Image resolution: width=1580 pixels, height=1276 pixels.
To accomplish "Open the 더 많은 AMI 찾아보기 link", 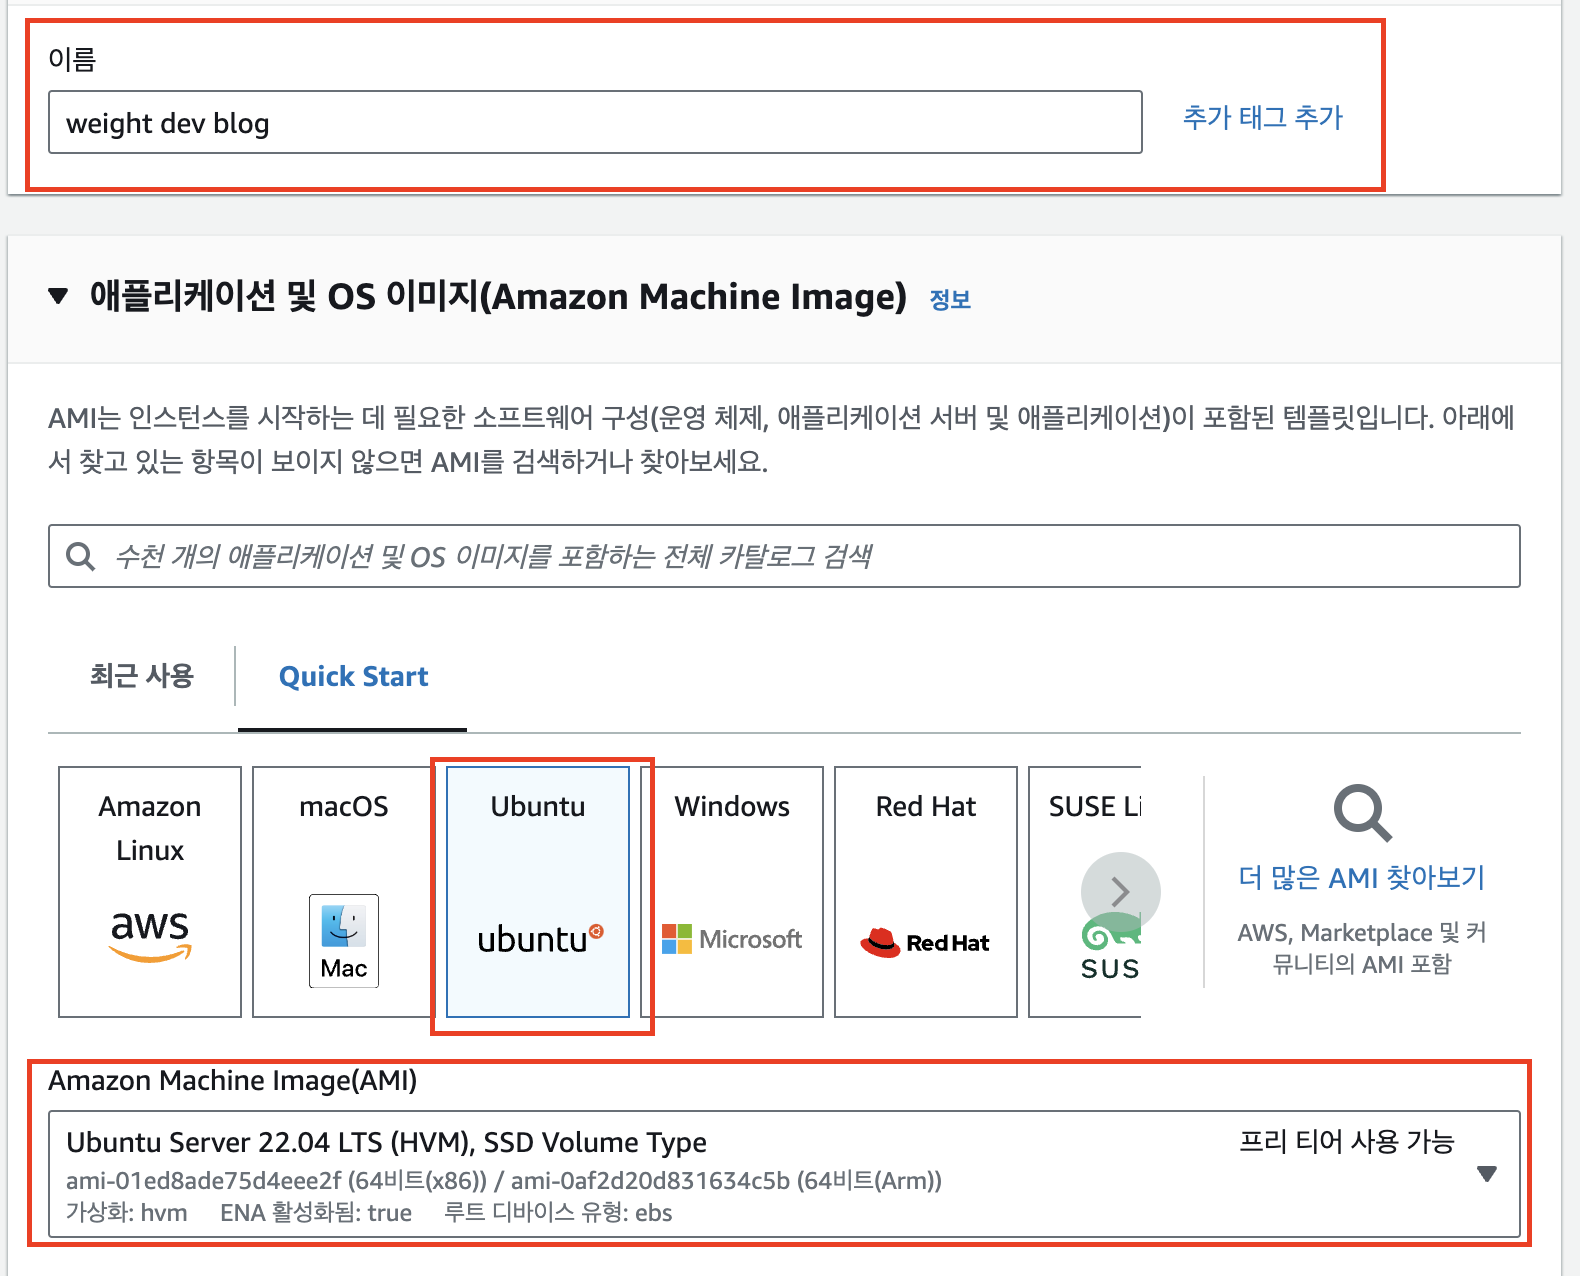I will 1362,877.
